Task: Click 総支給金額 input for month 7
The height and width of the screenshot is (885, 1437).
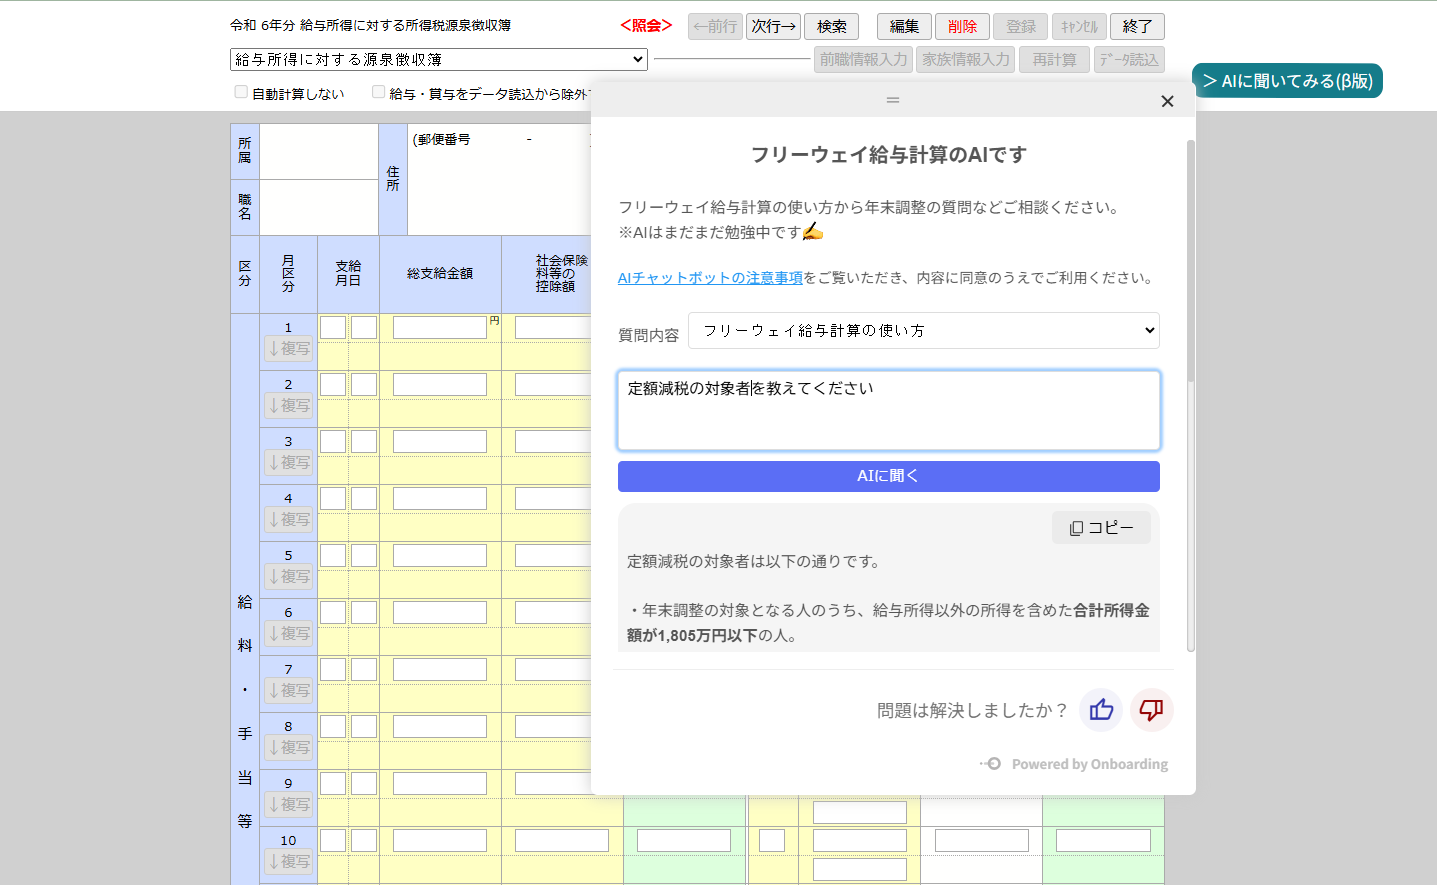Action: click(440, 670)
